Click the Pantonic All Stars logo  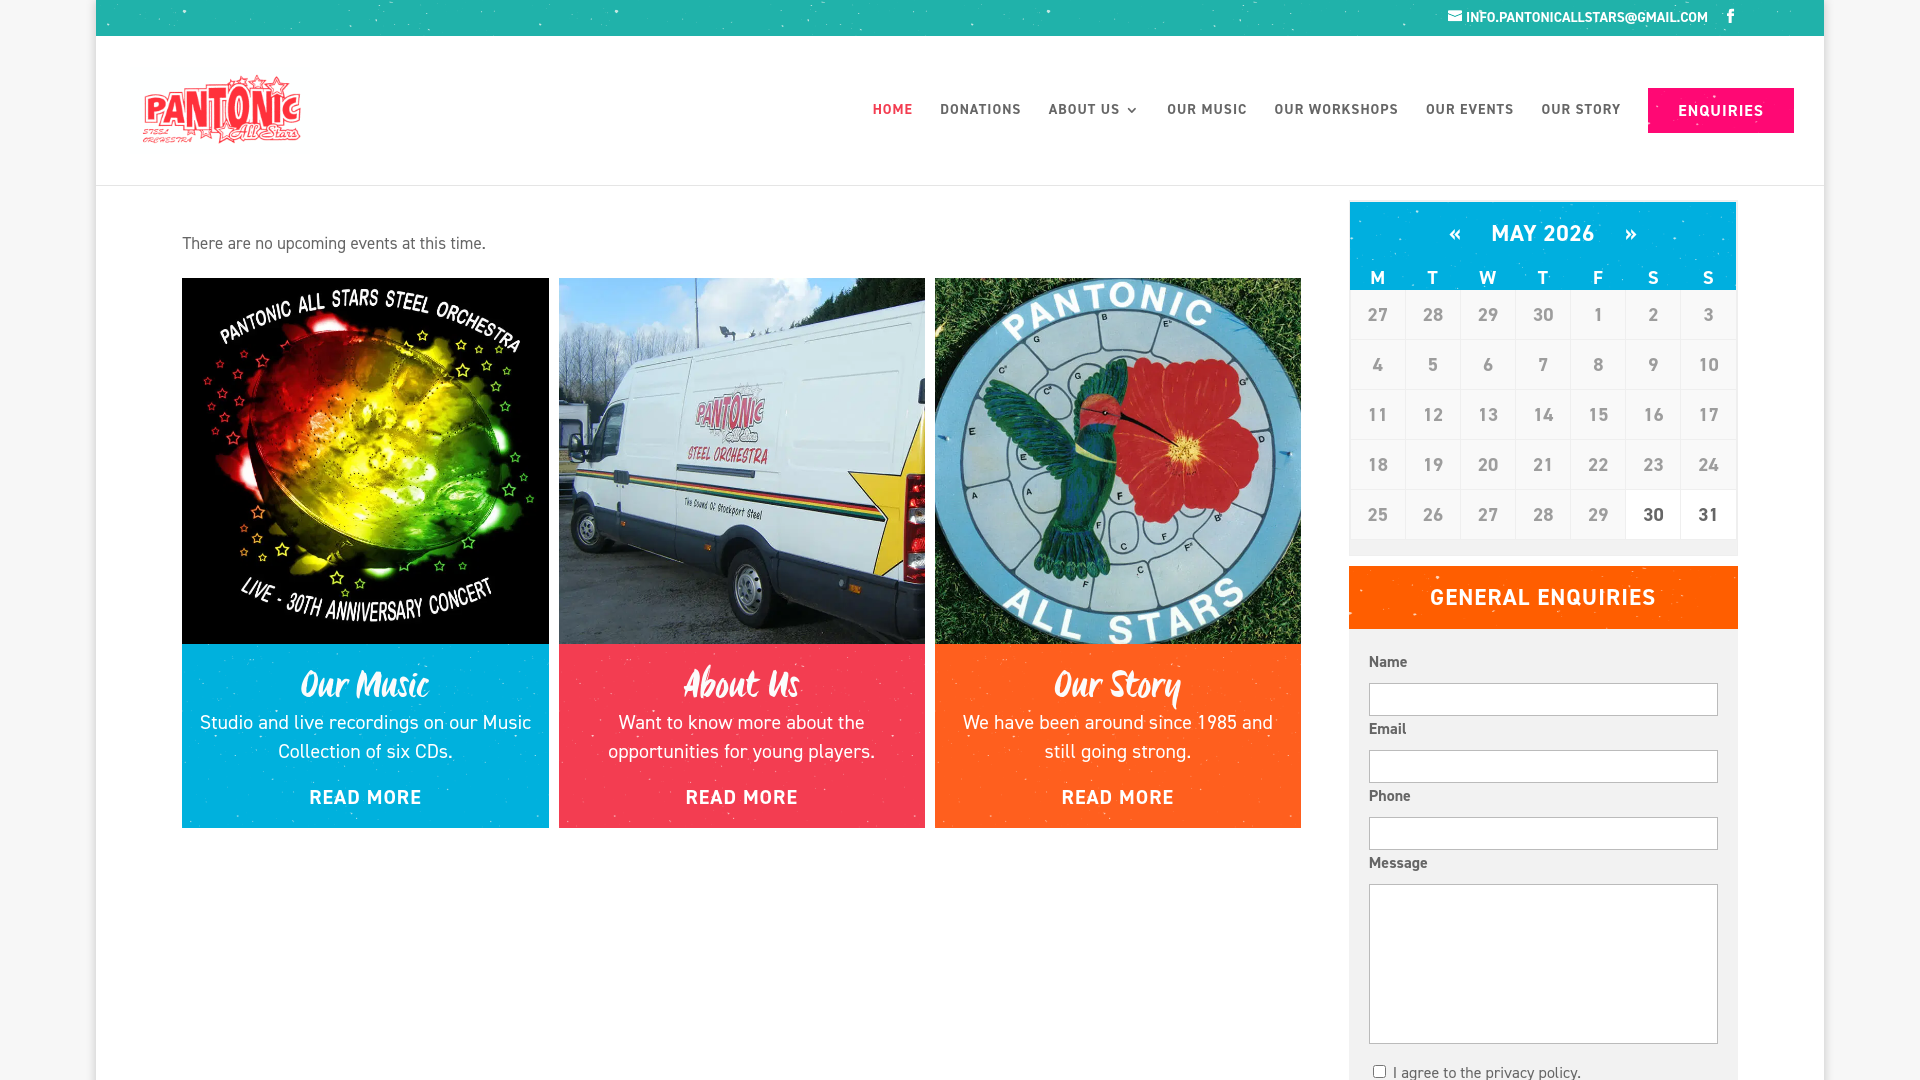pos(221,110)
